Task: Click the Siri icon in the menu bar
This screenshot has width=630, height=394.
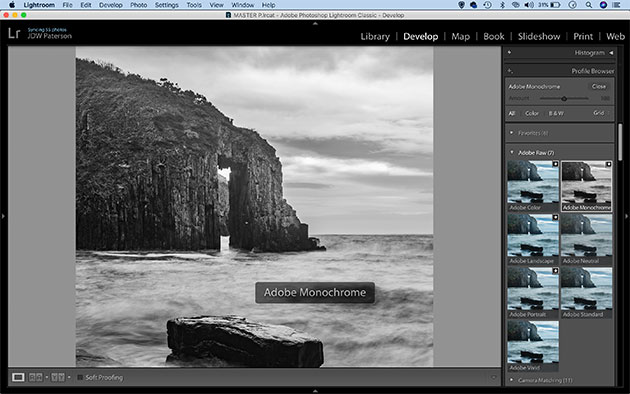Action: coord(603,5)
